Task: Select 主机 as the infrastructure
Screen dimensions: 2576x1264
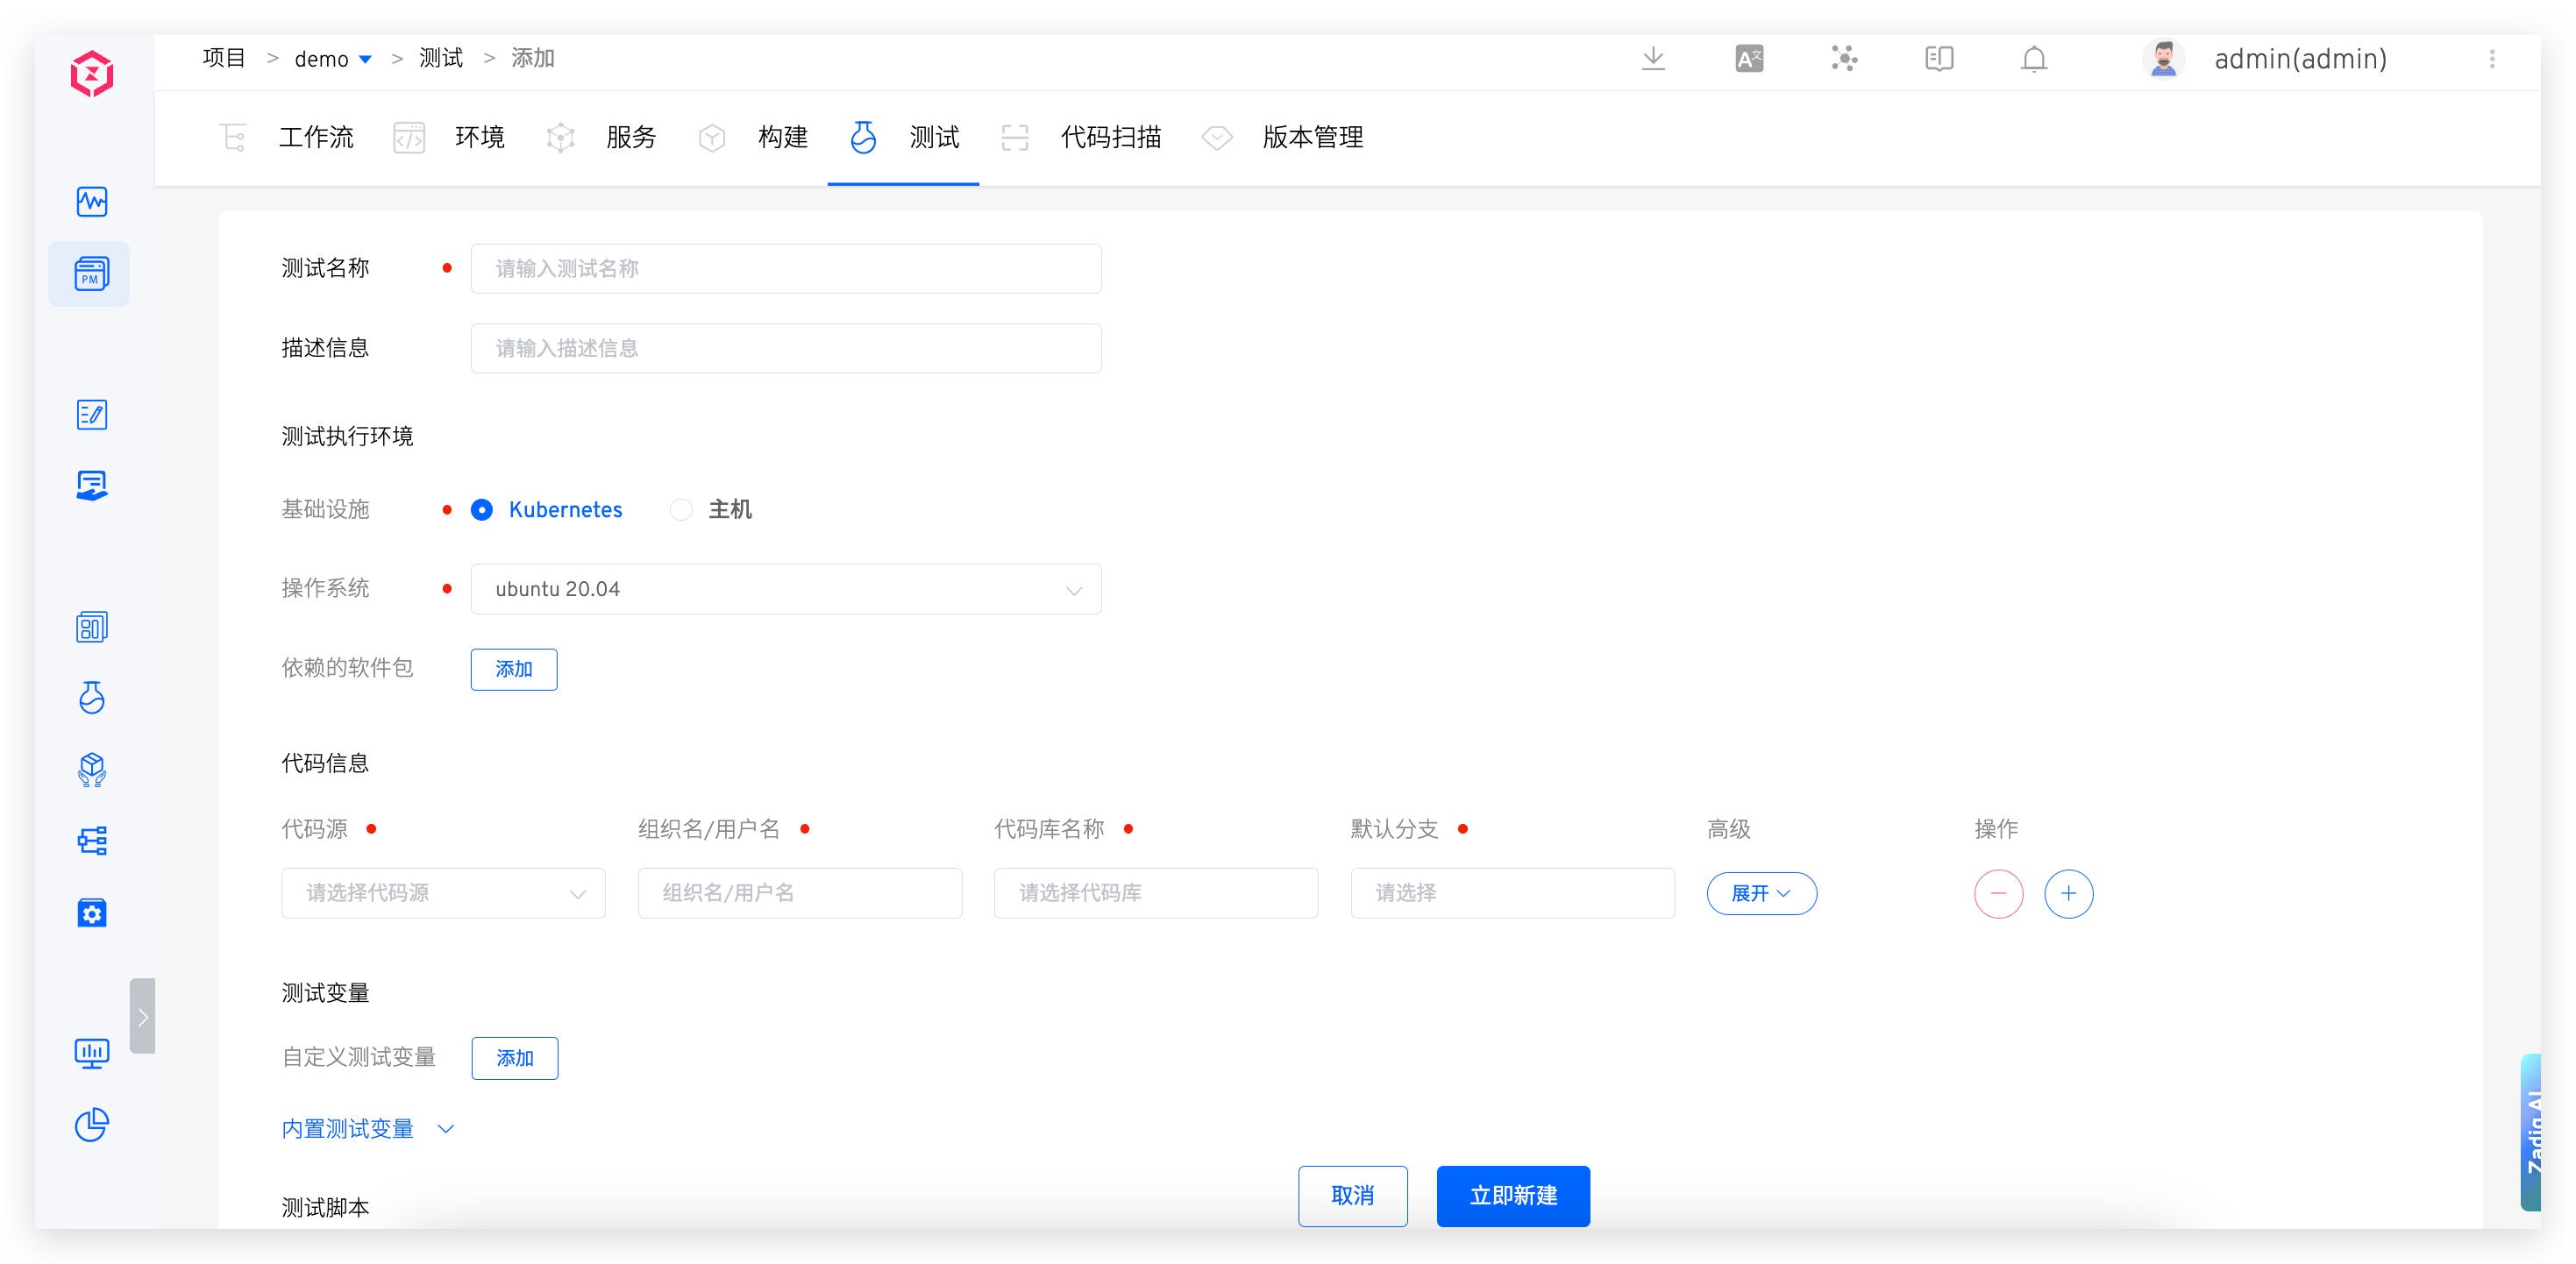Action: [681, 509]
